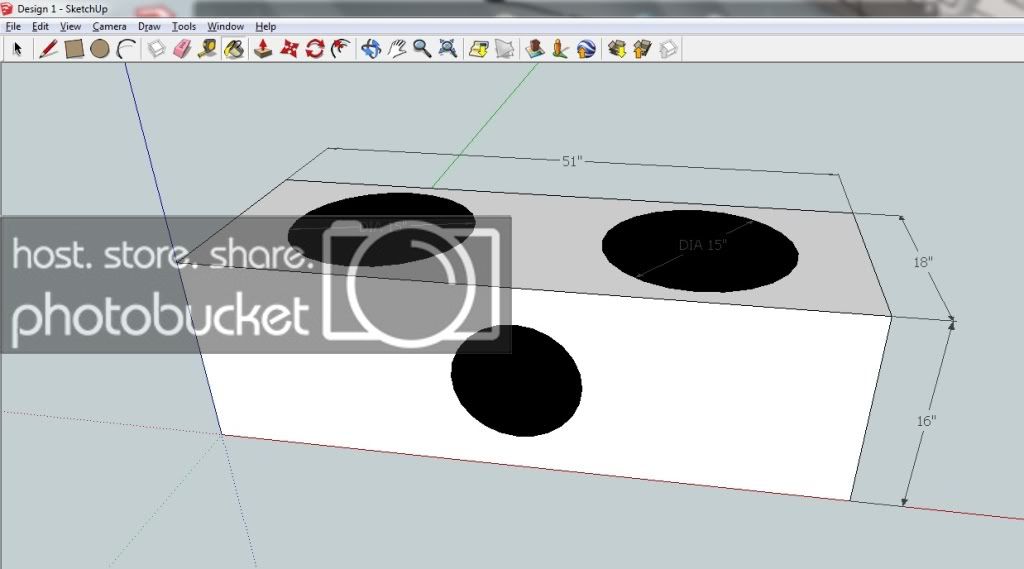Activate the Pan hand tool

(396, 49)
